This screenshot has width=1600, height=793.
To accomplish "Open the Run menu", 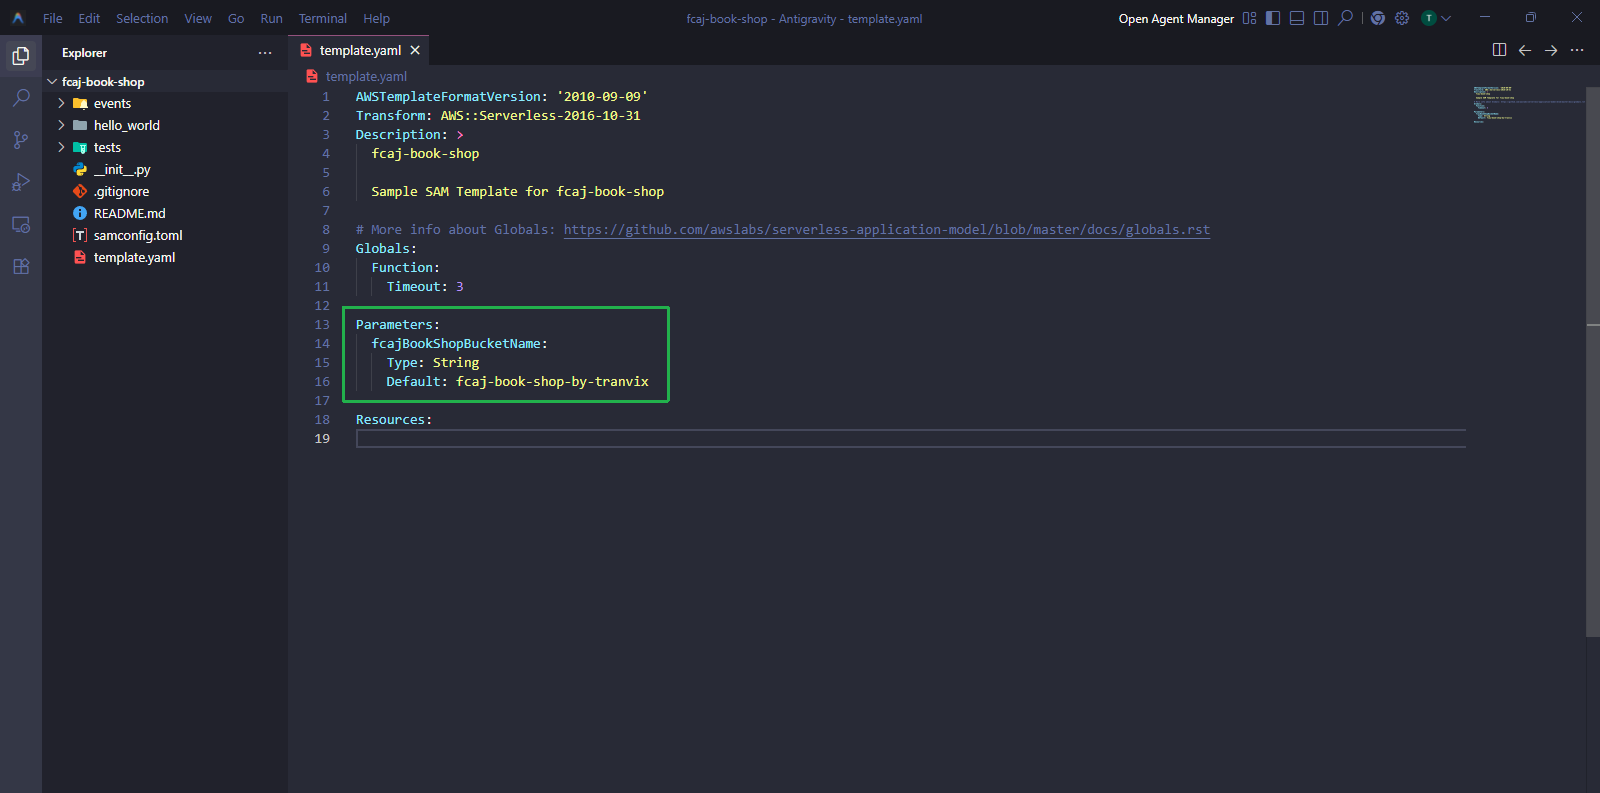I will pyautogui.click(x=271, y=18).
